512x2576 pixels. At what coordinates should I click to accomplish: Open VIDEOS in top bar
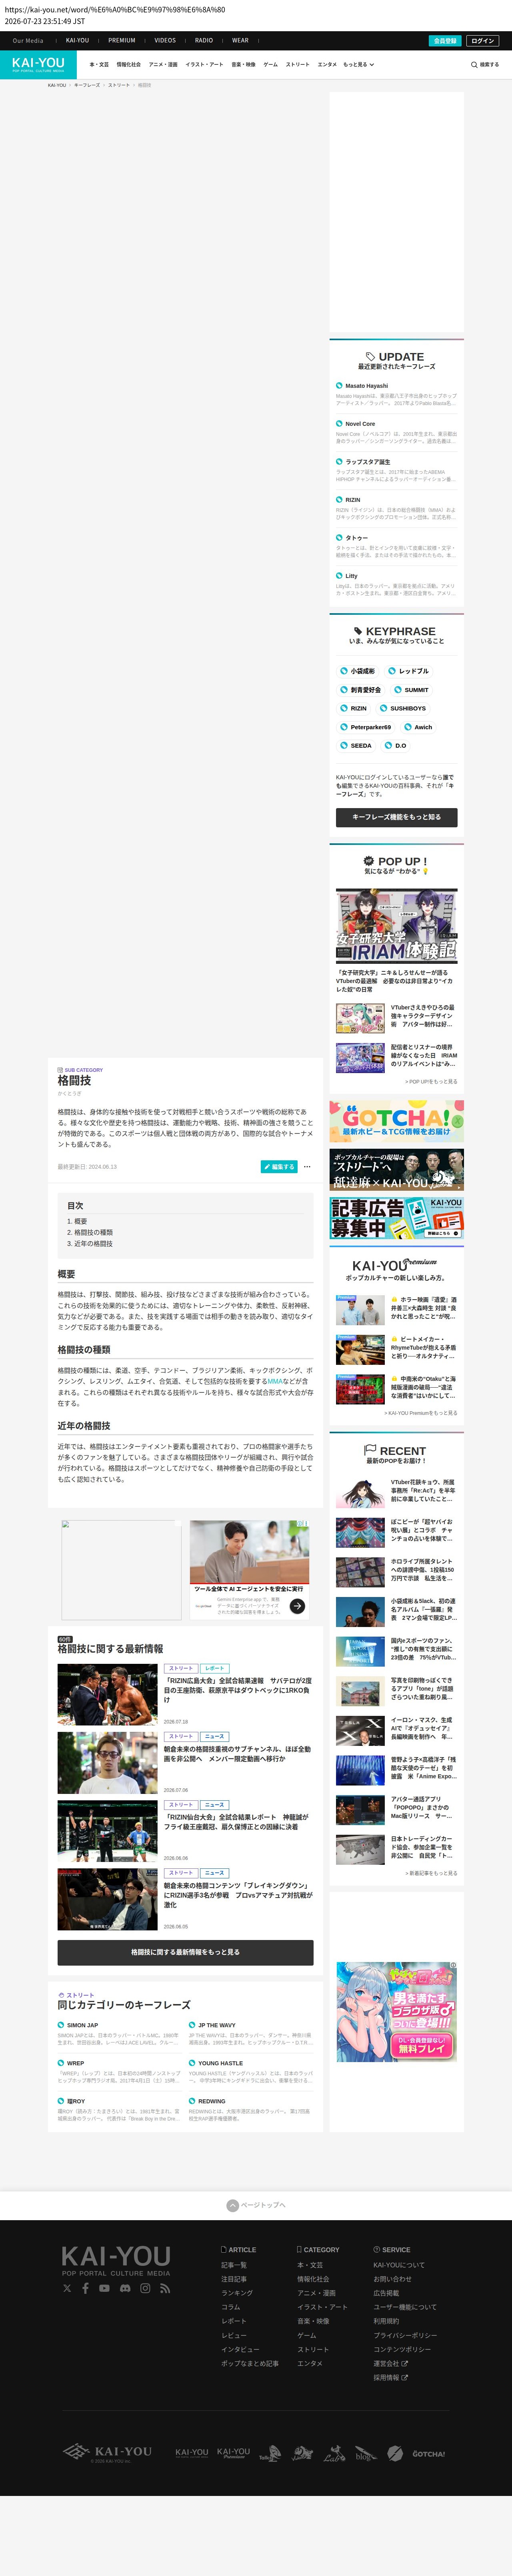point(165,41)
